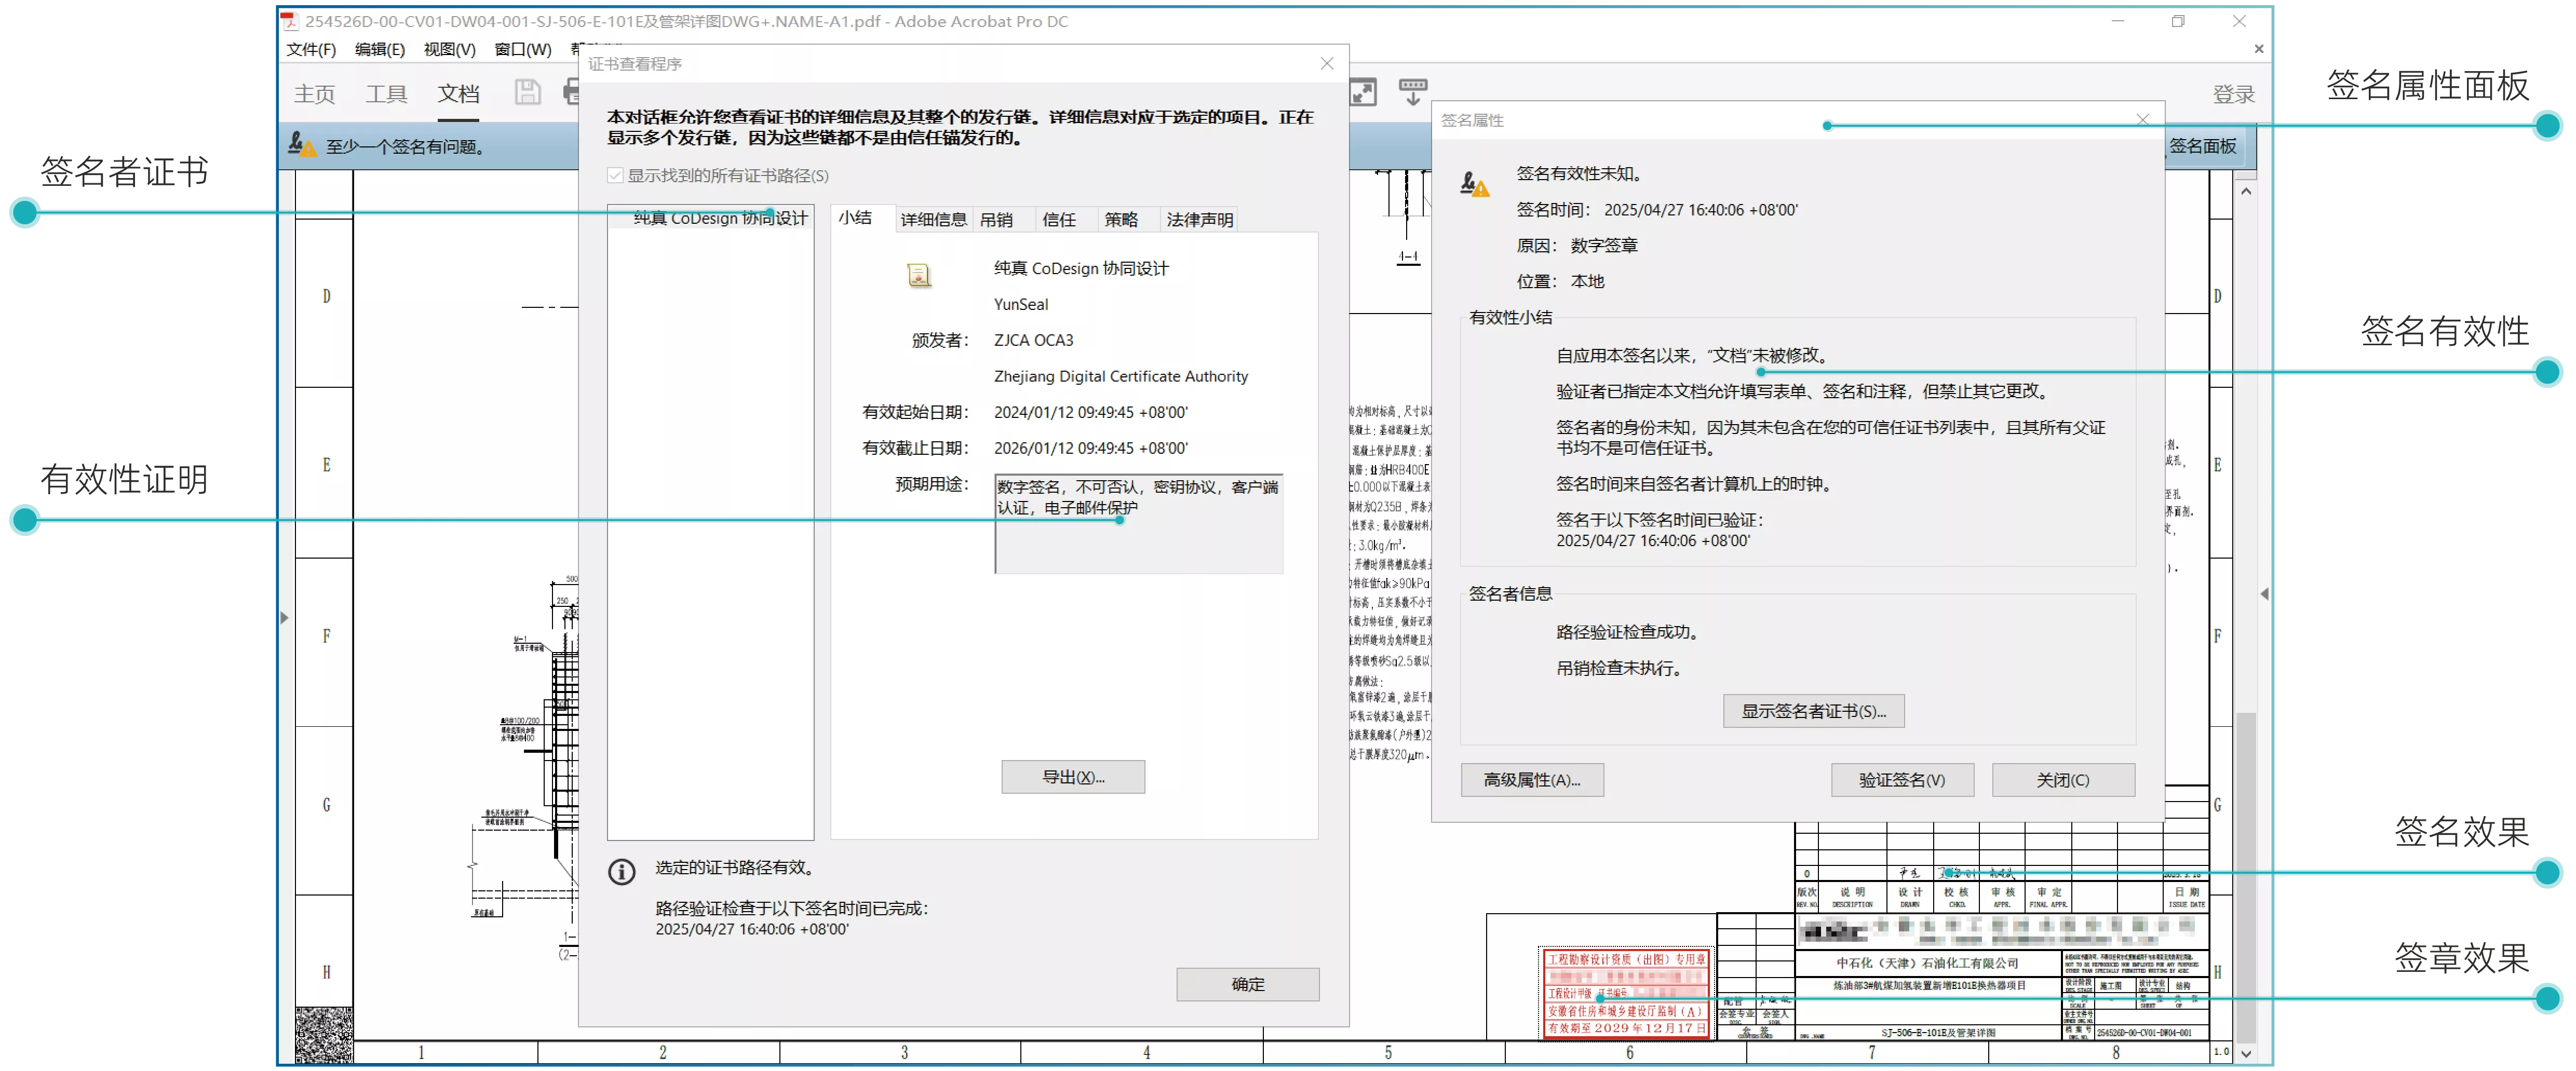Click the certificate icon in the summary tab

(919, 274)
